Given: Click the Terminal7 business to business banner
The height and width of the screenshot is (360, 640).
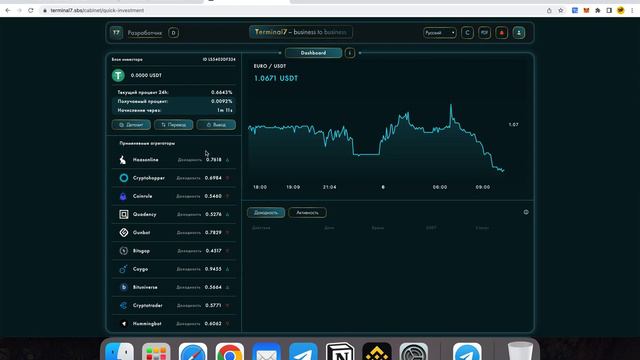Looking at the screenshot, I should tap(301, 32).
